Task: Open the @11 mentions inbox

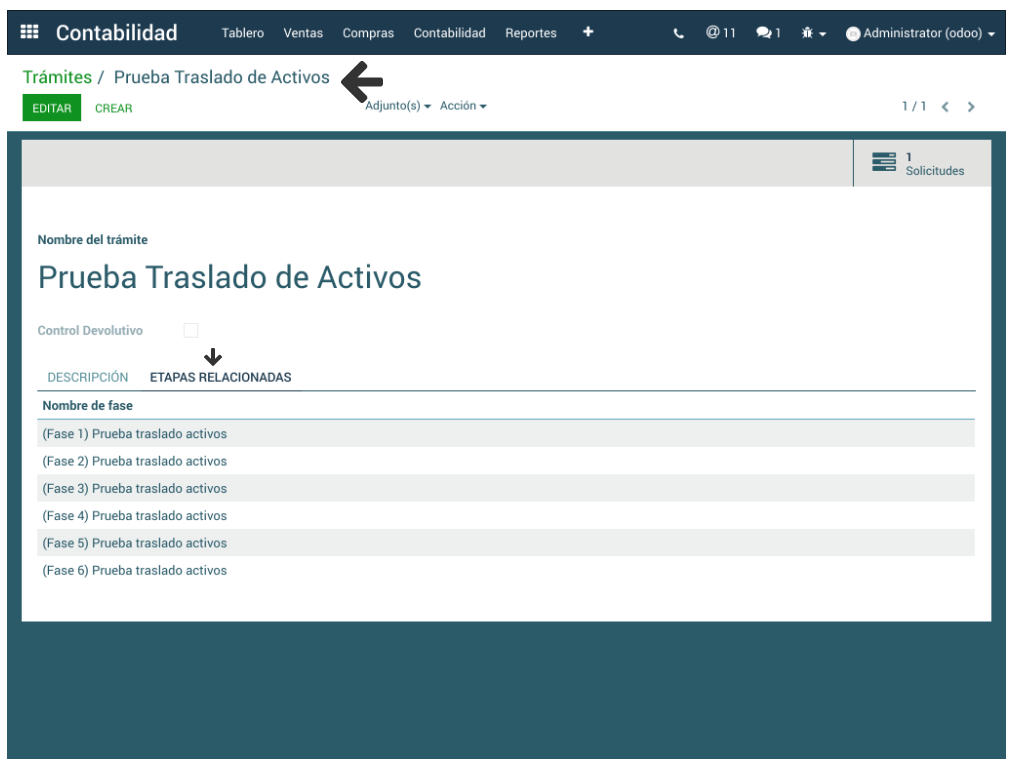Action: pyautogui.click(x=720, y=33)
